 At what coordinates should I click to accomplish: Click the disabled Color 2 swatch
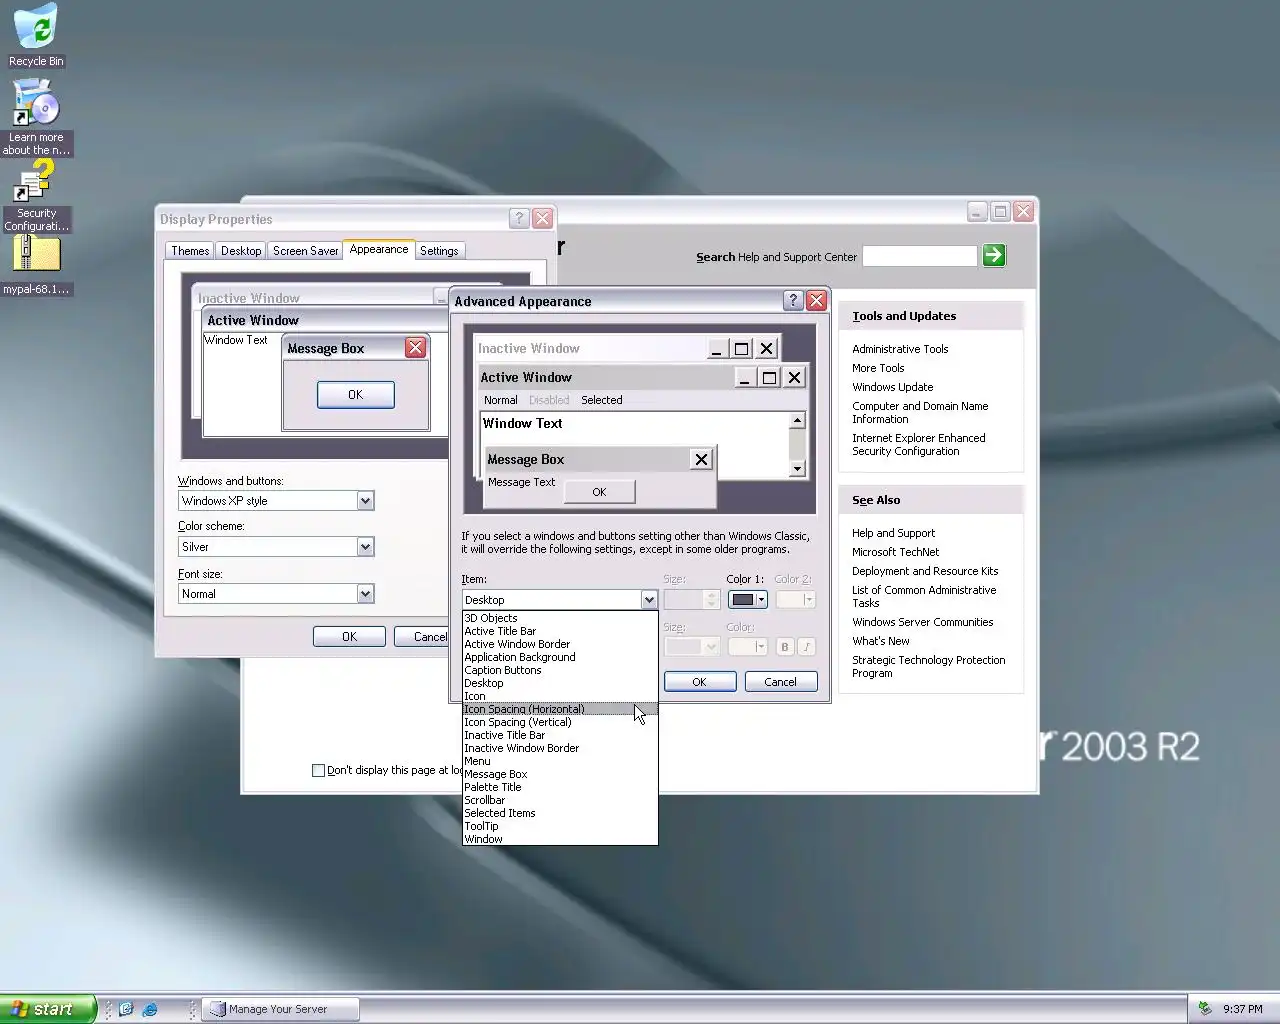tap(796, 600)
